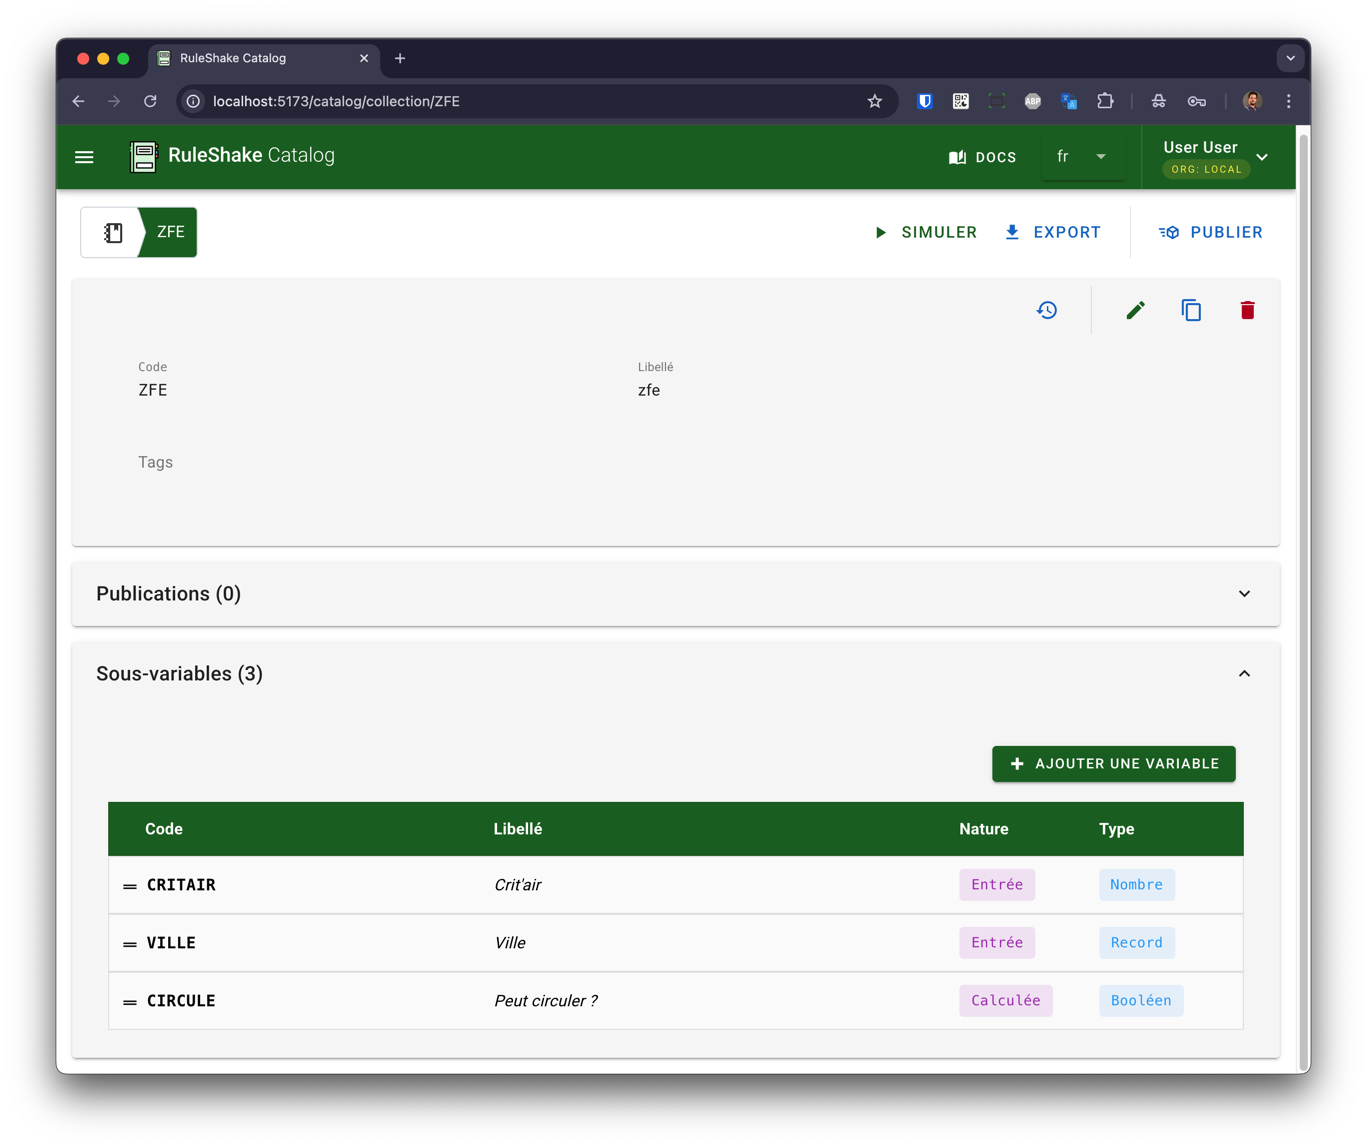Screen dimensions: 1367x1148
Task: Collapse the Sous-variables (3) section
Action: 1244,674
